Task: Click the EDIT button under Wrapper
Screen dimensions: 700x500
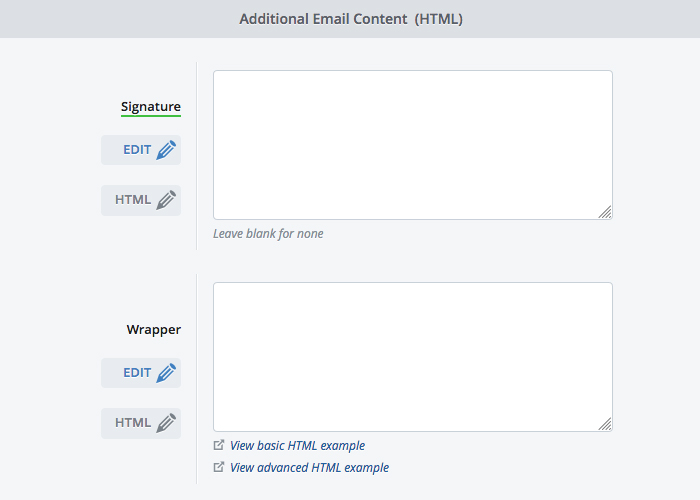Action: 141,373
